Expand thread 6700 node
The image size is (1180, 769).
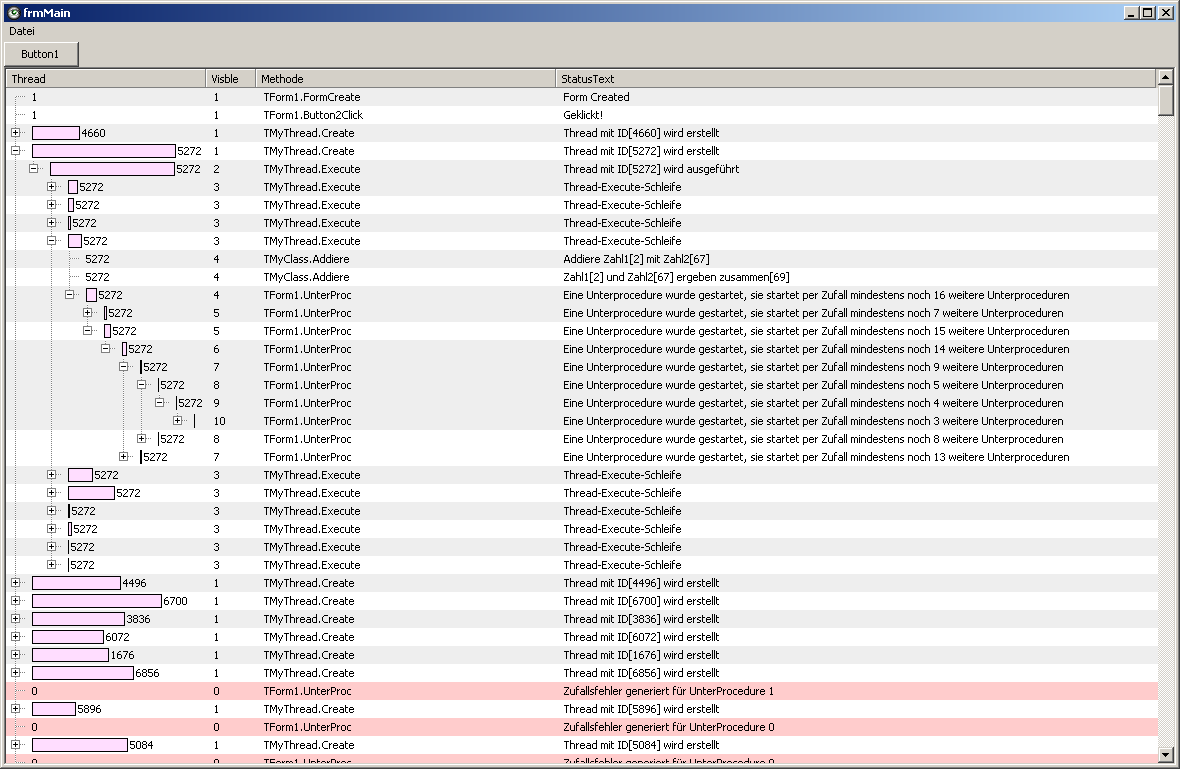(16, 600)
